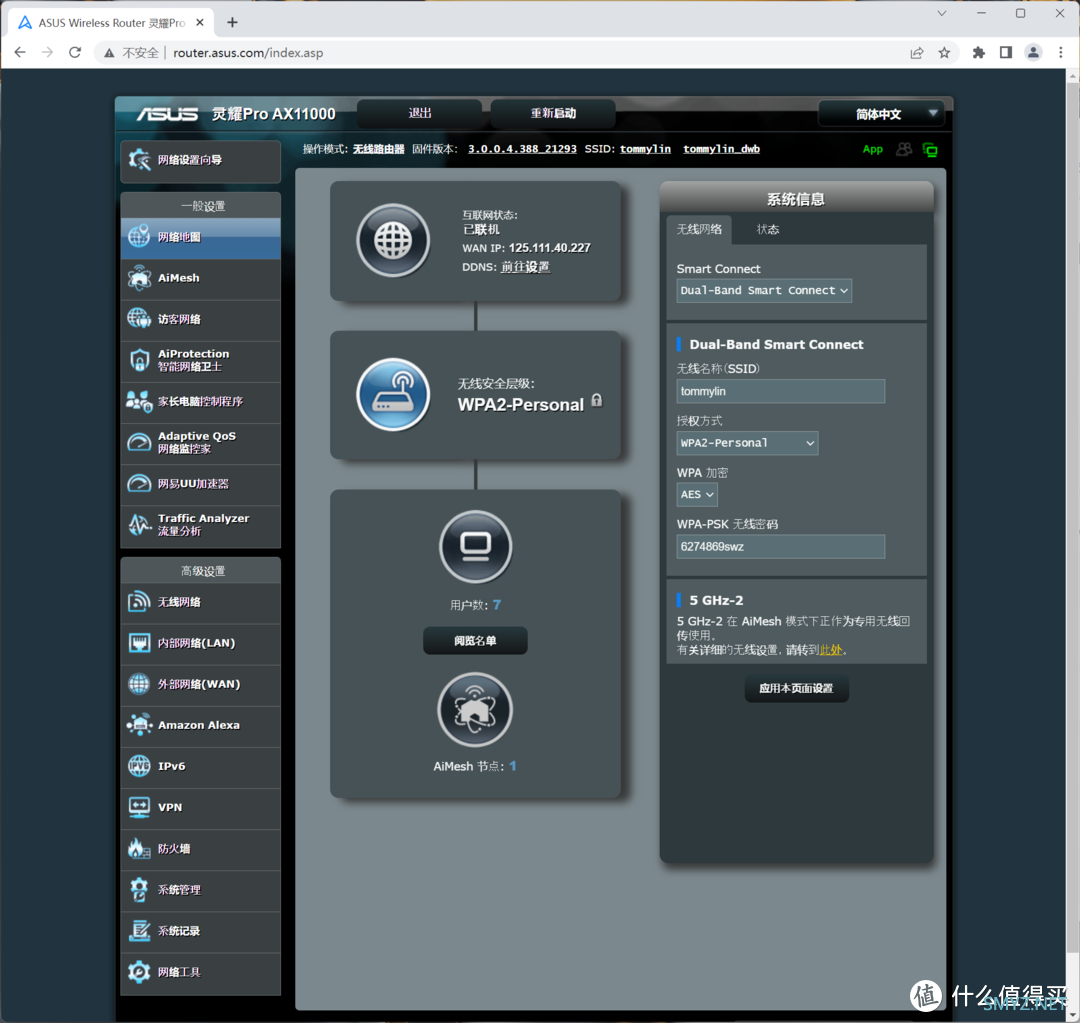This screenshot has width=1080, height=1023.
Task: Click the 重新启动 reboot button
Action: [x=553, y=113]
